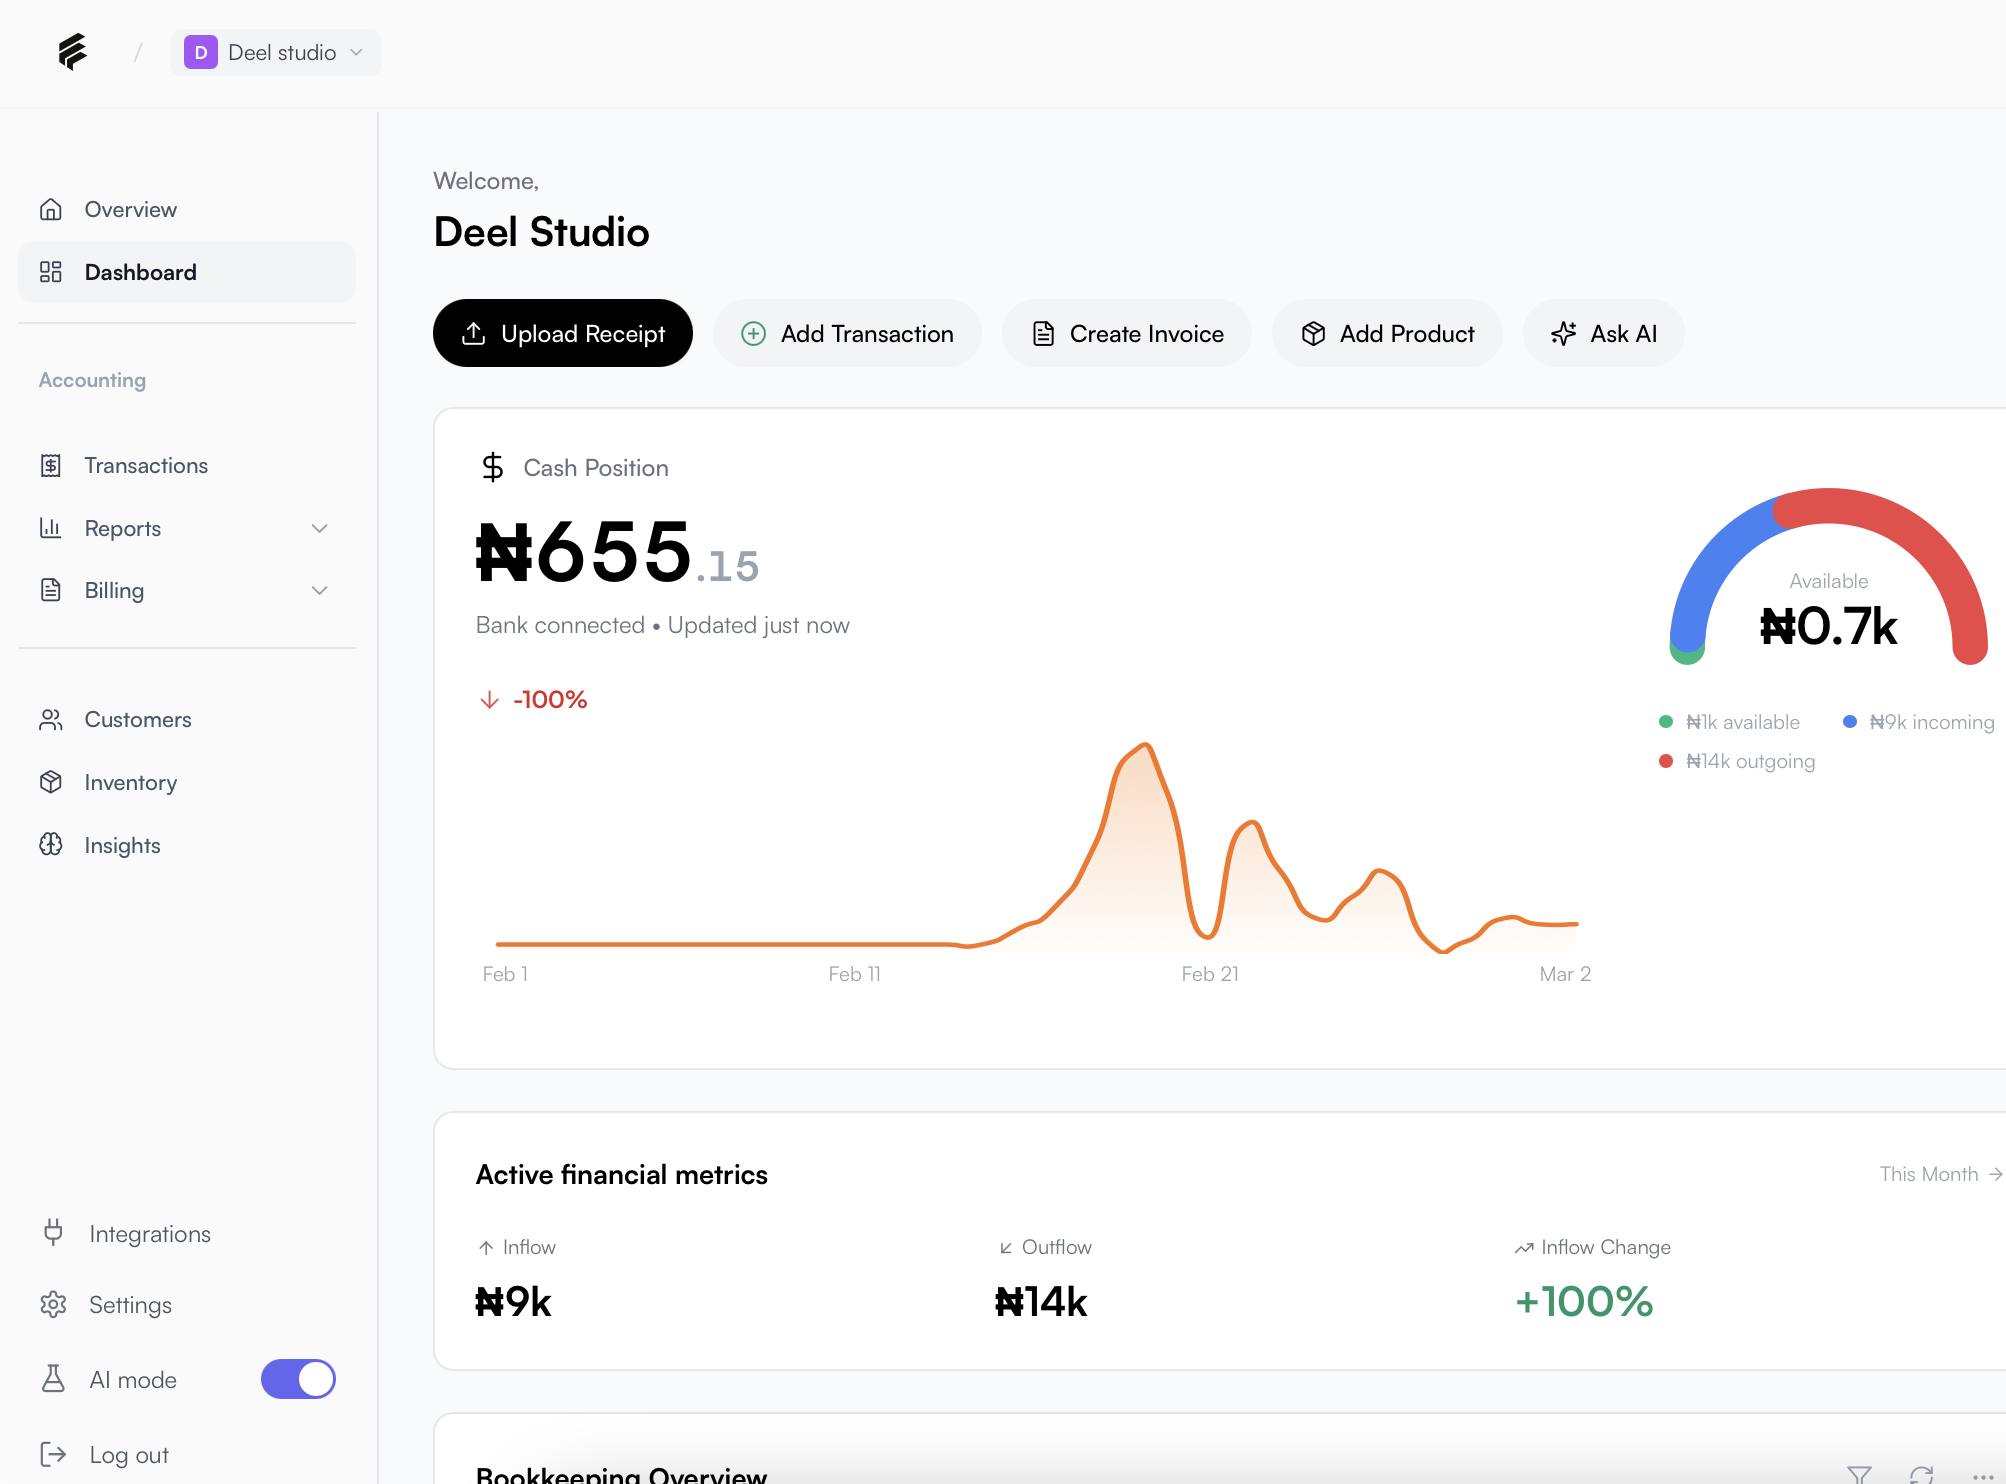Viewport: 2006px width, 1484px height.
Task: Expand the Reports submenu chevron
Action: coord(320,528)
